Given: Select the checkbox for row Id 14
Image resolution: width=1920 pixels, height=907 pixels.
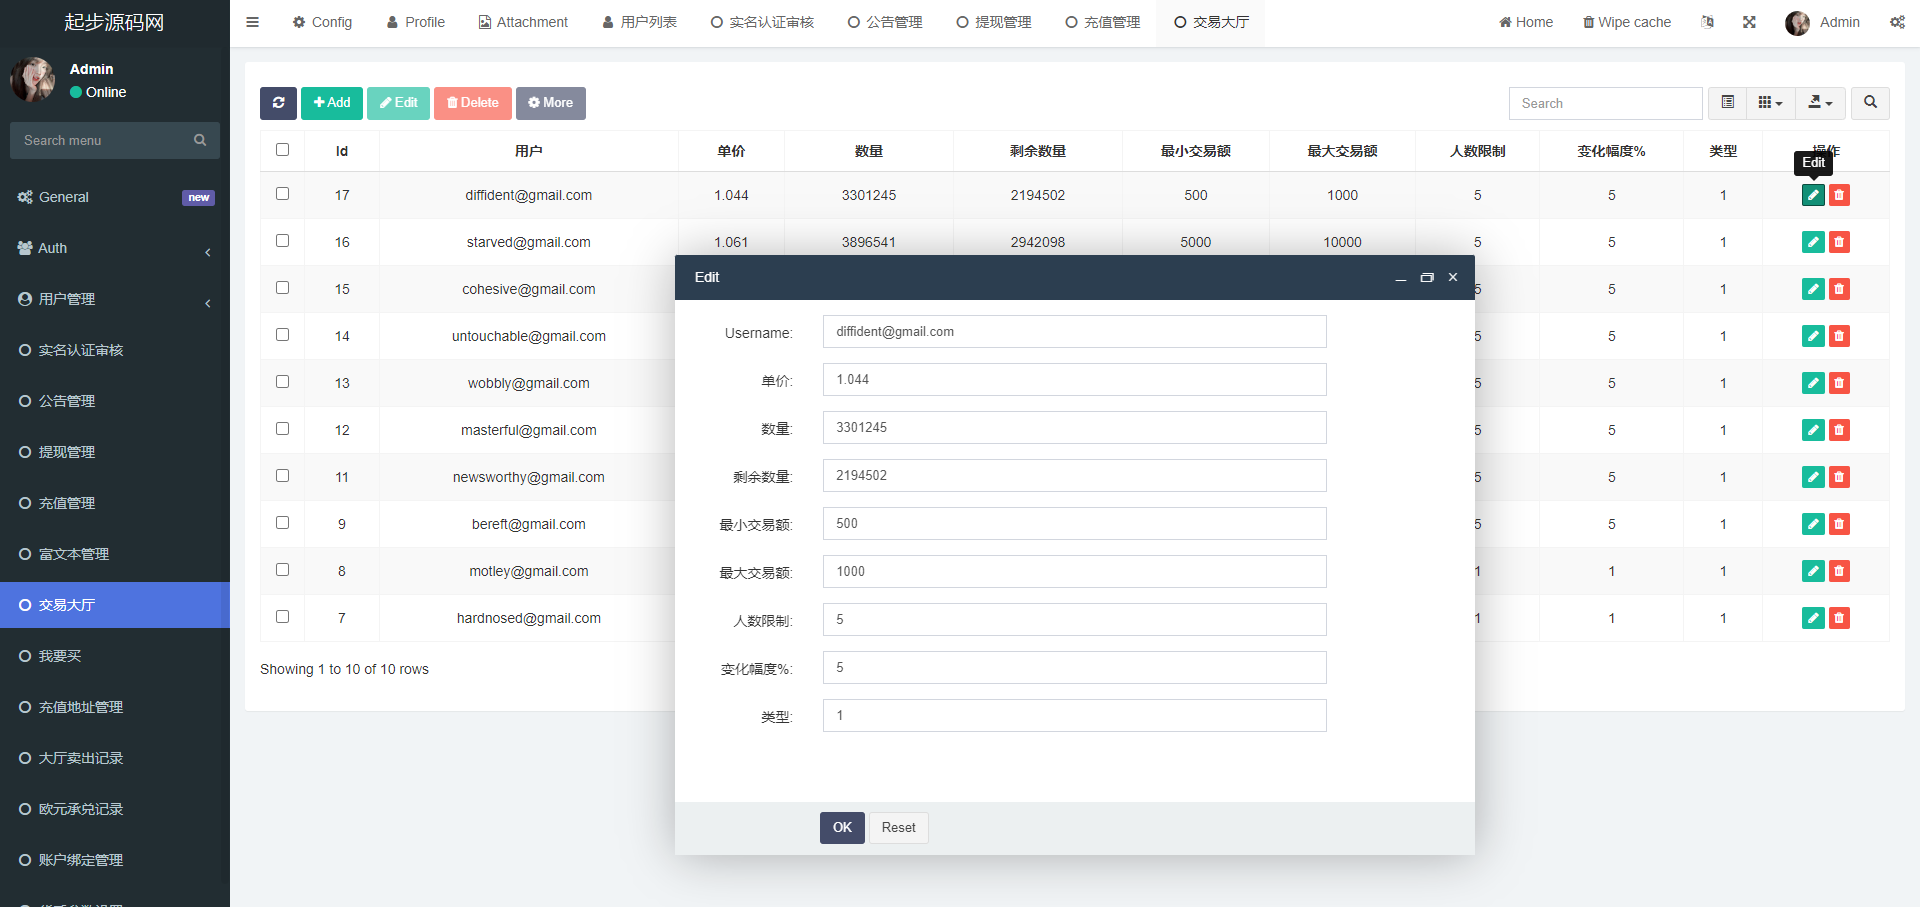Looking at the screenshot, I should point(282,335).
